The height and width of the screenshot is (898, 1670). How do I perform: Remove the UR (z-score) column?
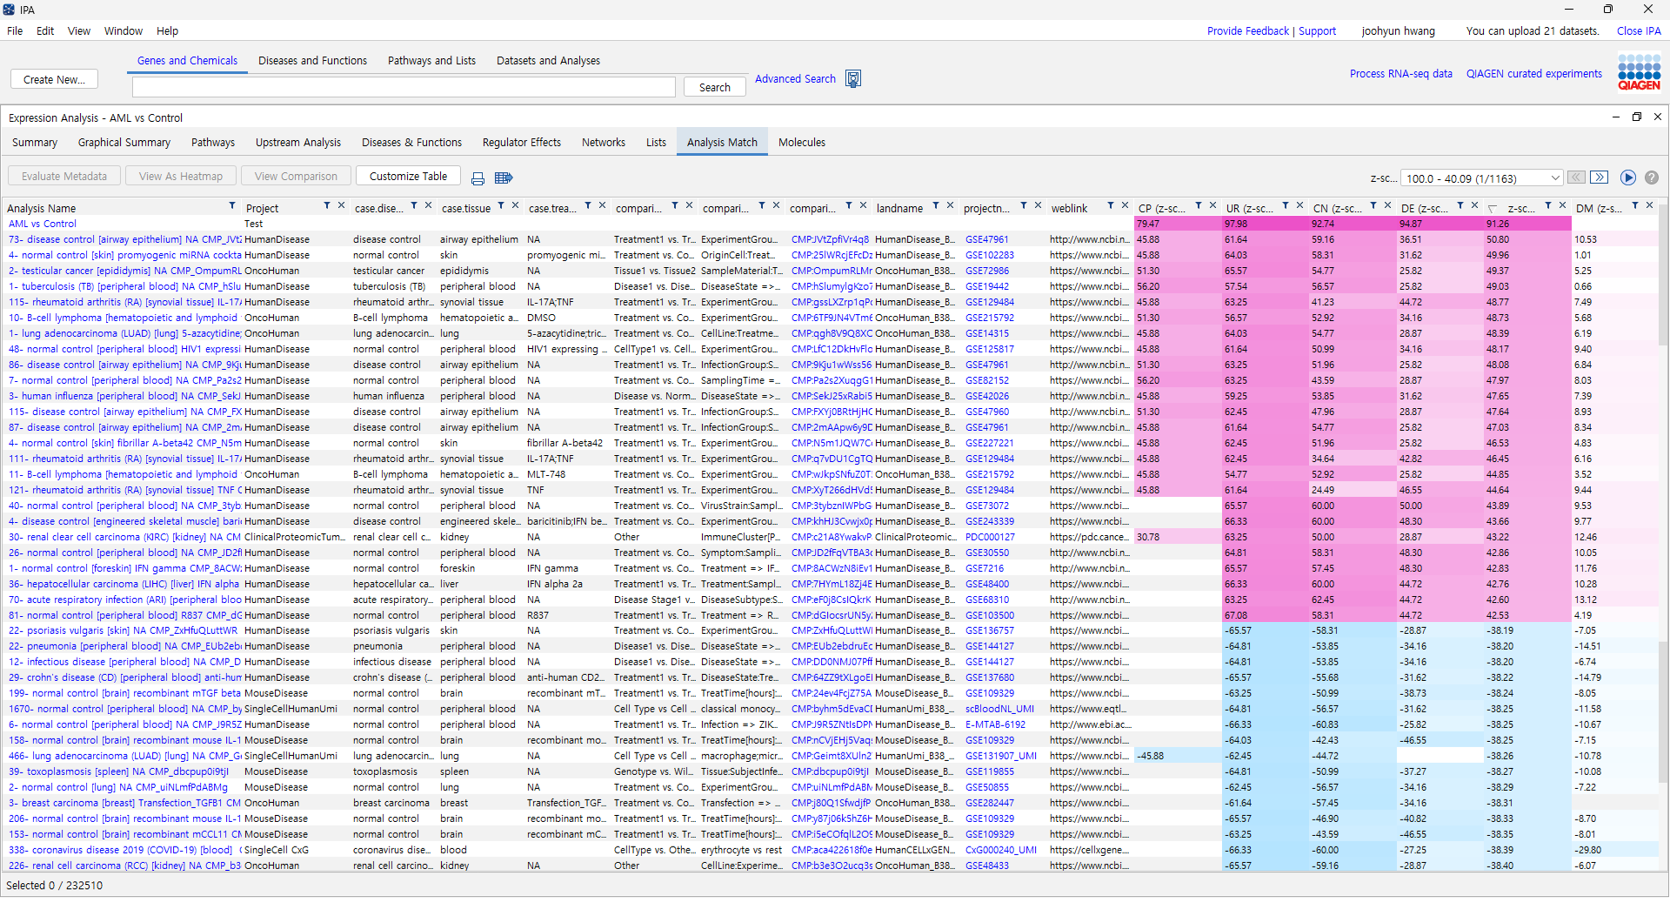[1300, 206]
